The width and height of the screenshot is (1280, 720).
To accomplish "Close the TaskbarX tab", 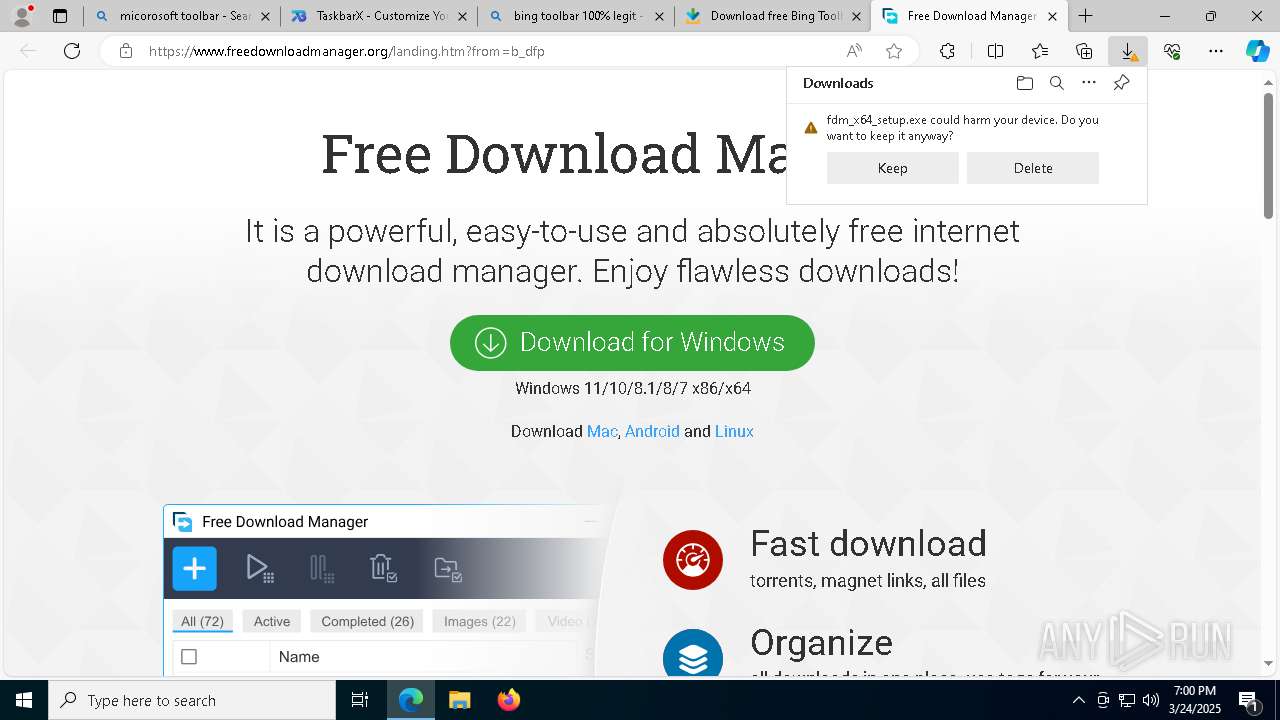I will 462,16.
